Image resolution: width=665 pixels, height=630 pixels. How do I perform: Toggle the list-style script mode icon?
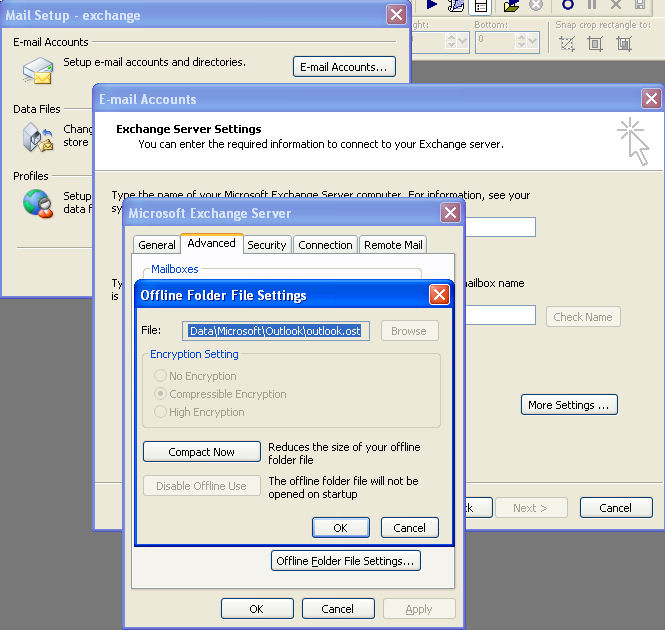(x=481, y=6)
